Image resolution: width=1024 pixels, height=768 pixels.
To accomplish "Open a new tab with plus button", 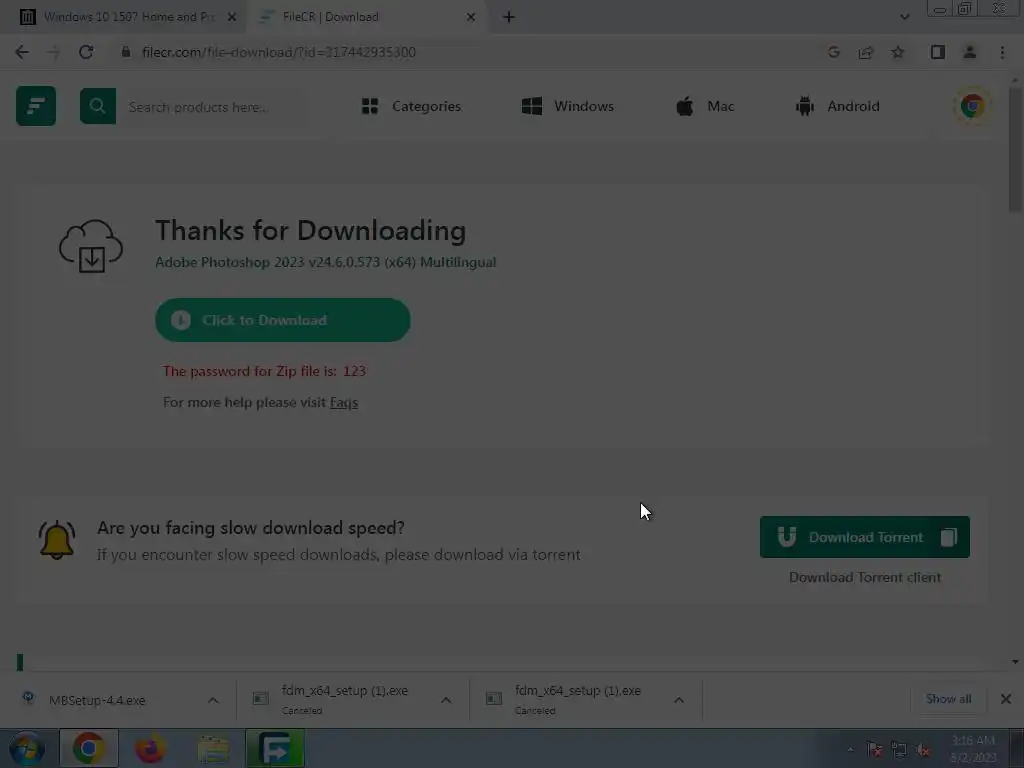I will (509, 17).
